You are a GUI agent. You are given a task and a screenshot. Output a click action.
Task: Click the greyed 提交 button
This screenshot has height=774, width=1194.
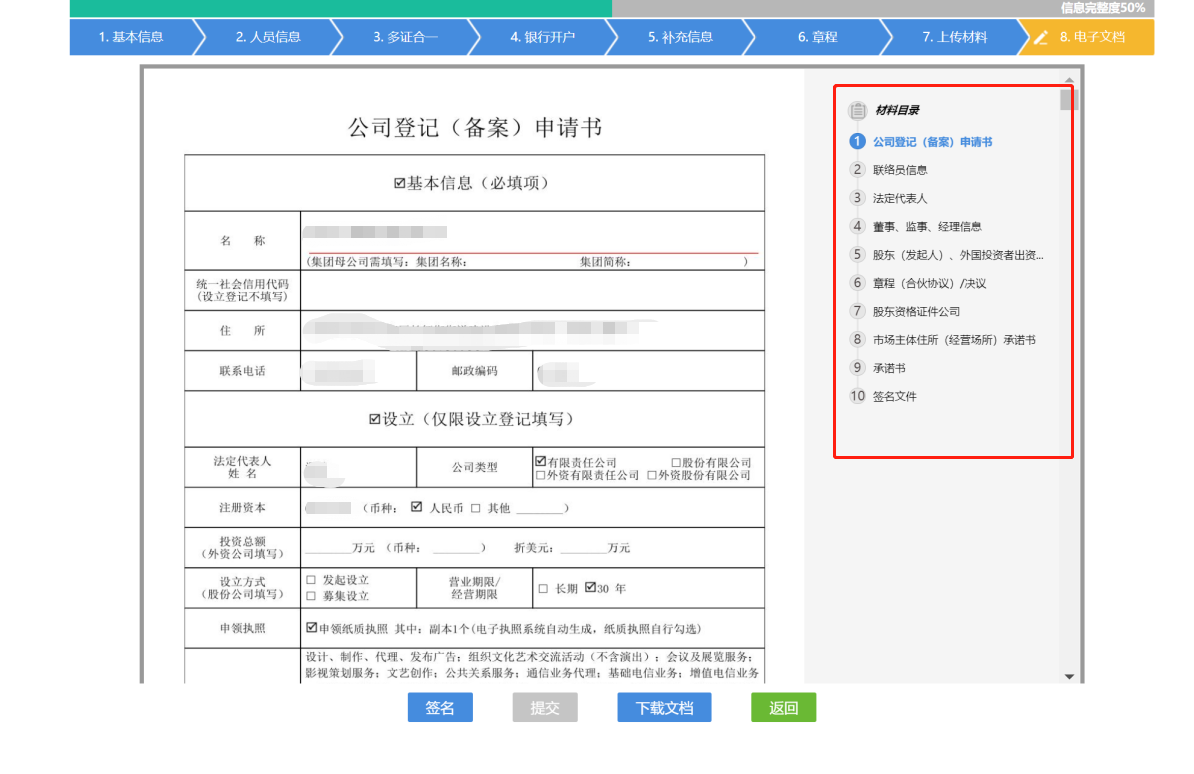[544, 708]
